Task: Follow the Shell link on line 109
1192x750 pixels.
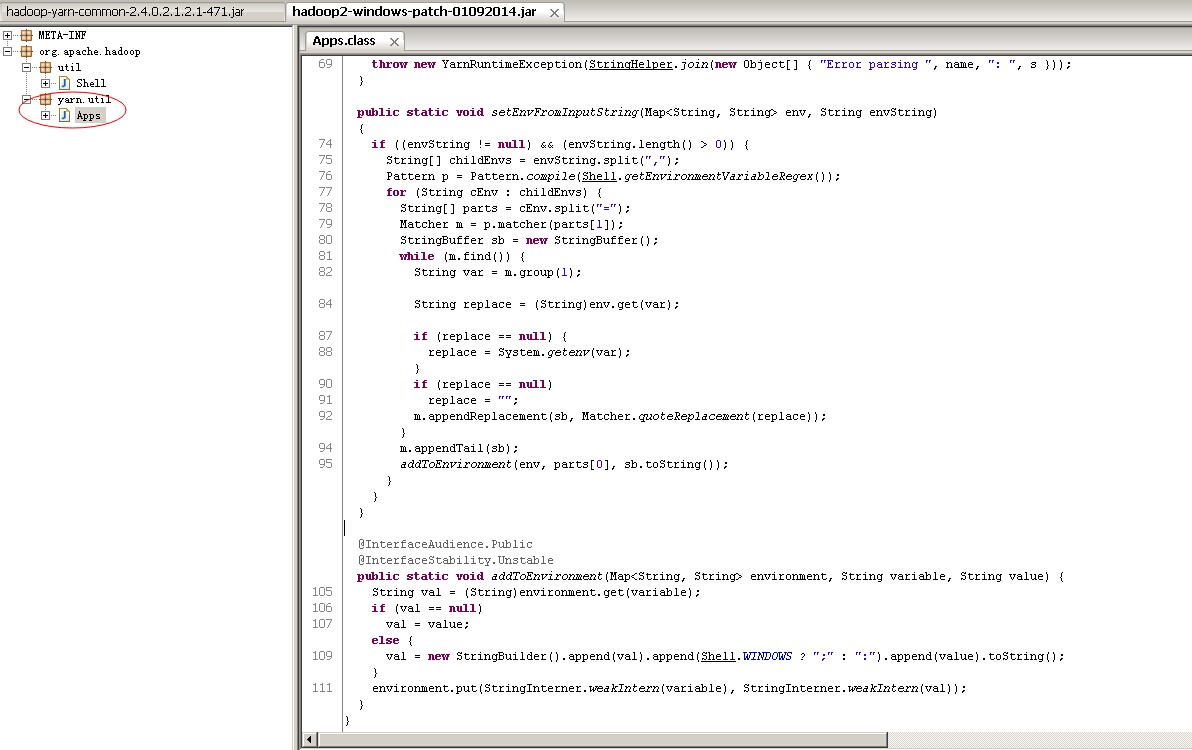Action: 718,657
